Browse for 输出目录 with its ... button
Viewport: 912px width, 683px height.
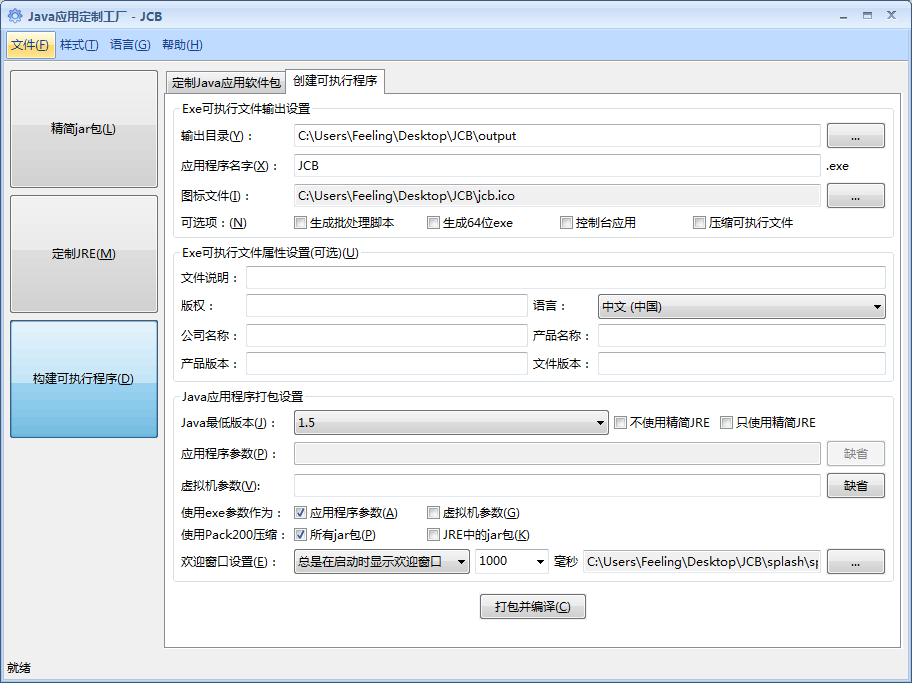point(856,136)
